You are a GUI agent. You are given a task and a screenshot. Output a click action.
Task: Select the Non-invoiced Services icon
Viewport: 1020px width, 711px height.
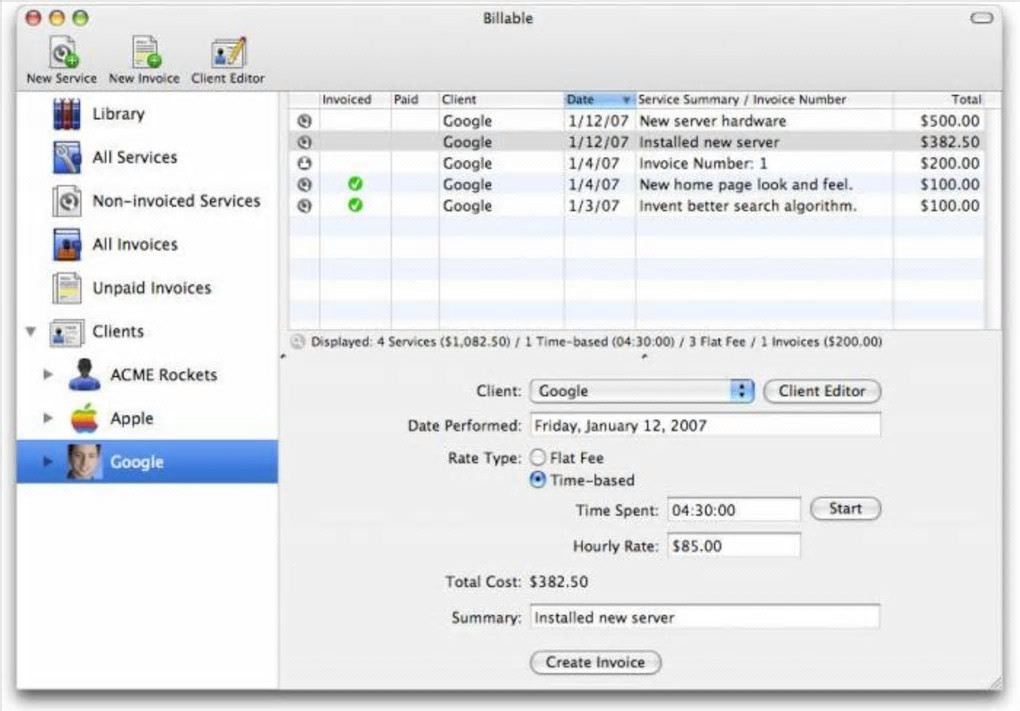[66, 201]
